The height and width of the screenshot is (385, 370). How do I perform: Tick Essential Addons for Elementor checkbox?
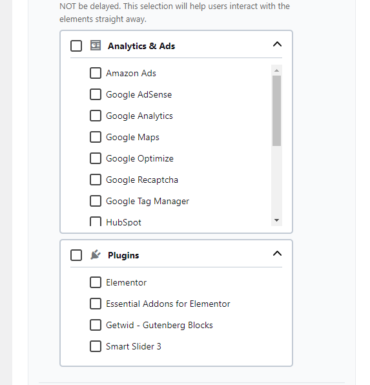pyautogui.click(x=96, y=304)
